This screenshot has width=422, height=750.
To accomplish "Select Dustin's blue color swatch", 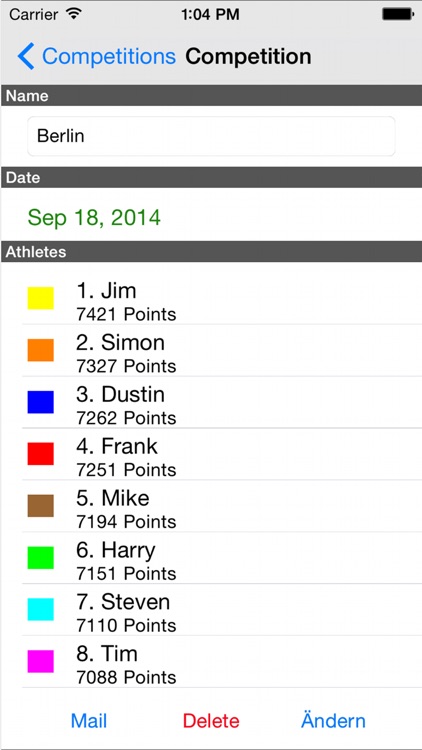I will click(x=41, y=402).
